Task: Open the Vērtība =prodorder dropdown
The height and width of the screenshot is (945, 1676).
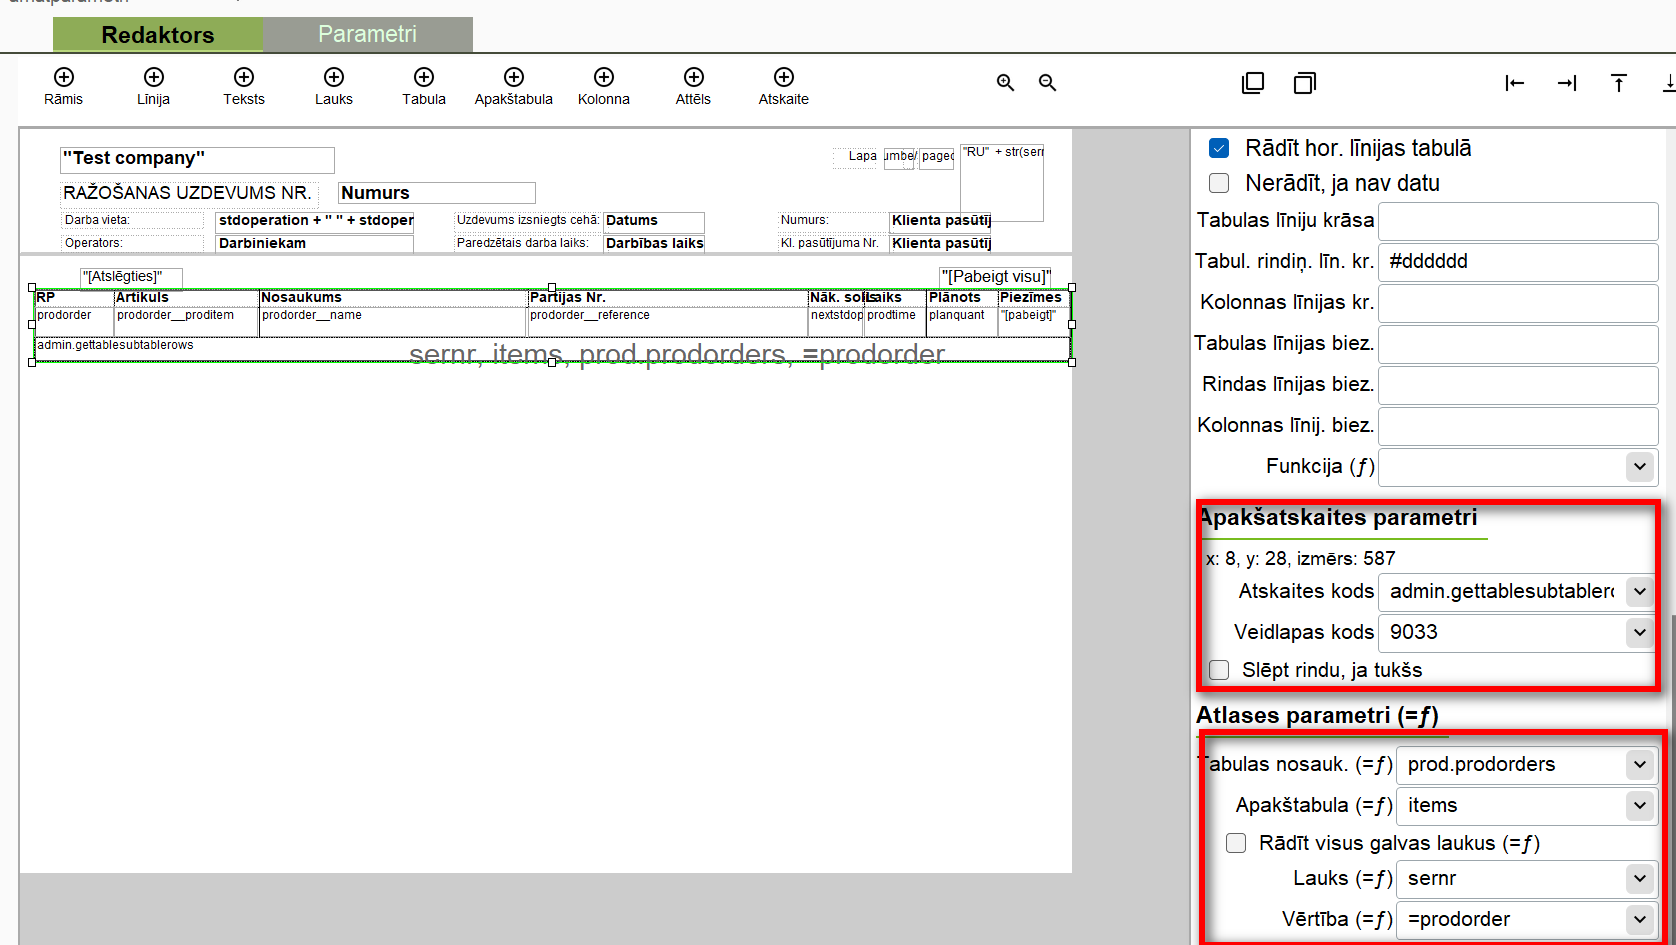Action: point(1639,919)
